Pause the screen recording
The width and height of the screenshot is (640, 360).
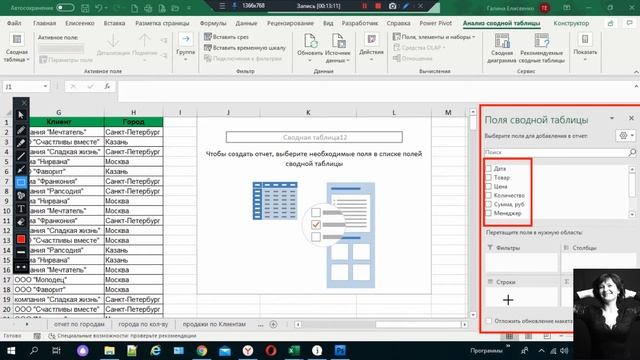point(364,6)
